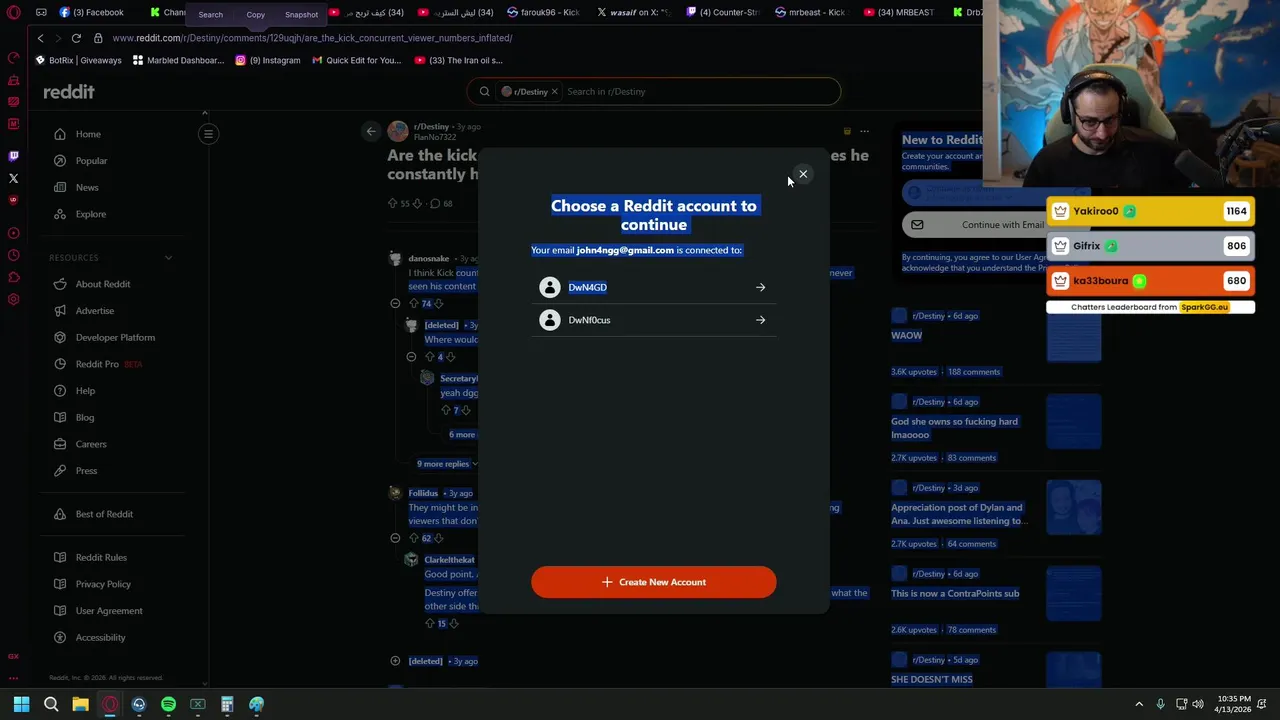This screenshot has width=1280, height=720.
Task: Click the post back arrow button
Action: pos(371,131)
